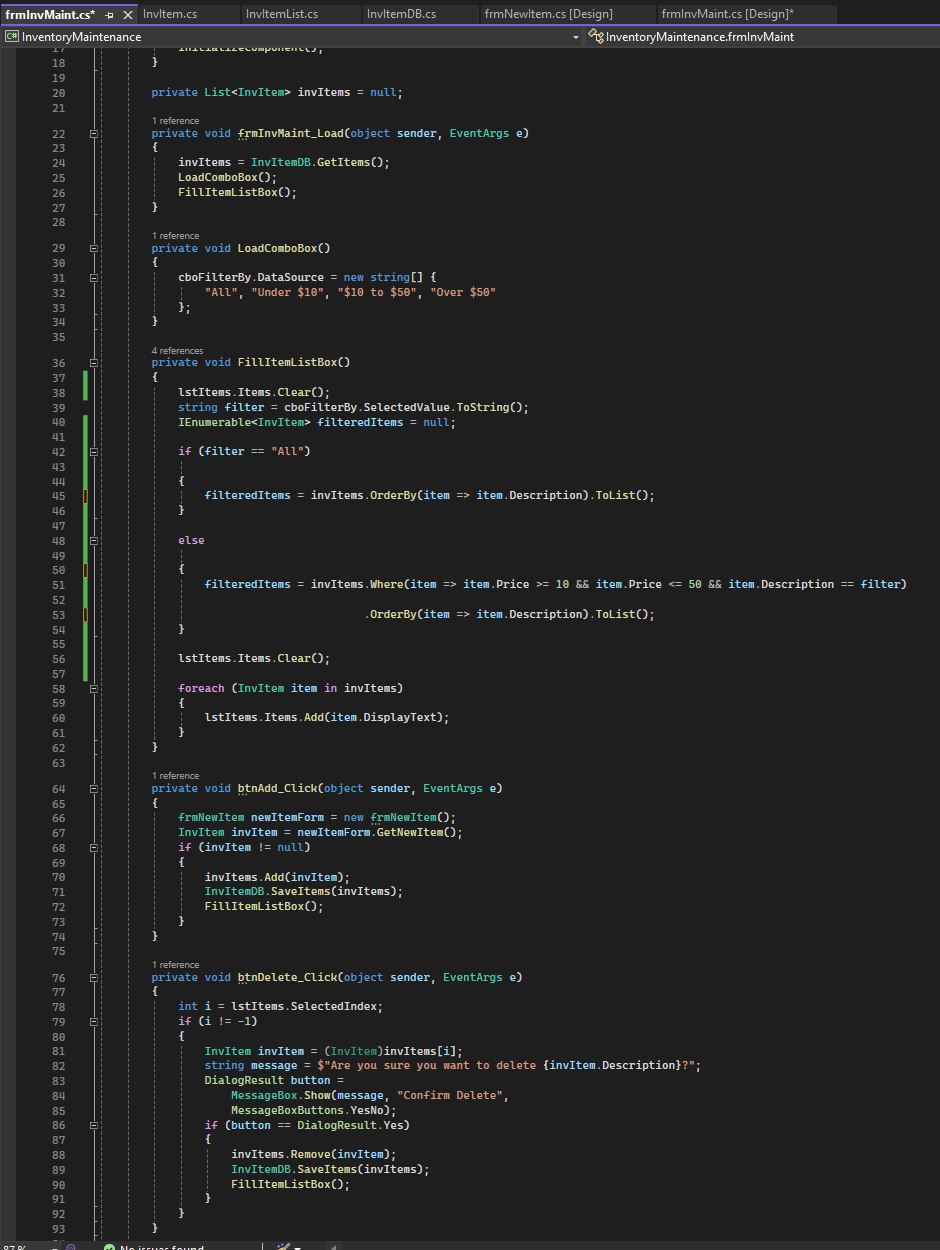Screen dimensions: 940x1250
Task: Click the green modified-lines bar beside line 38
Action: tap(84, 392)
